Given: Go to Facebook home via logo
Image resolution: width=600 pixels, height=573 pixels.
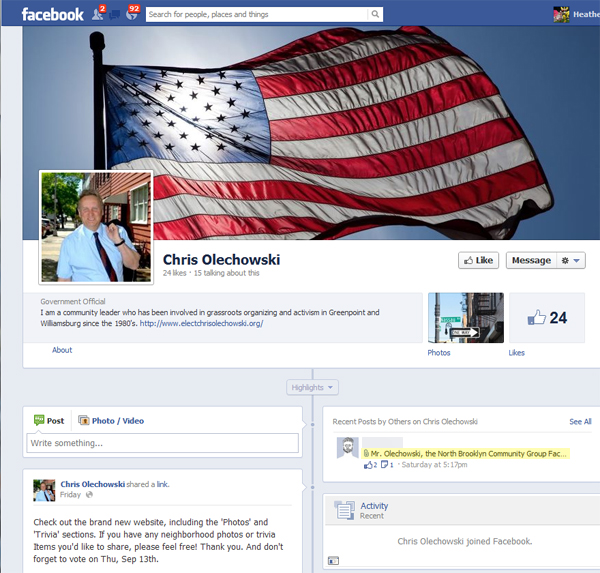Looking at the screenshot, I should click(52, 14).
